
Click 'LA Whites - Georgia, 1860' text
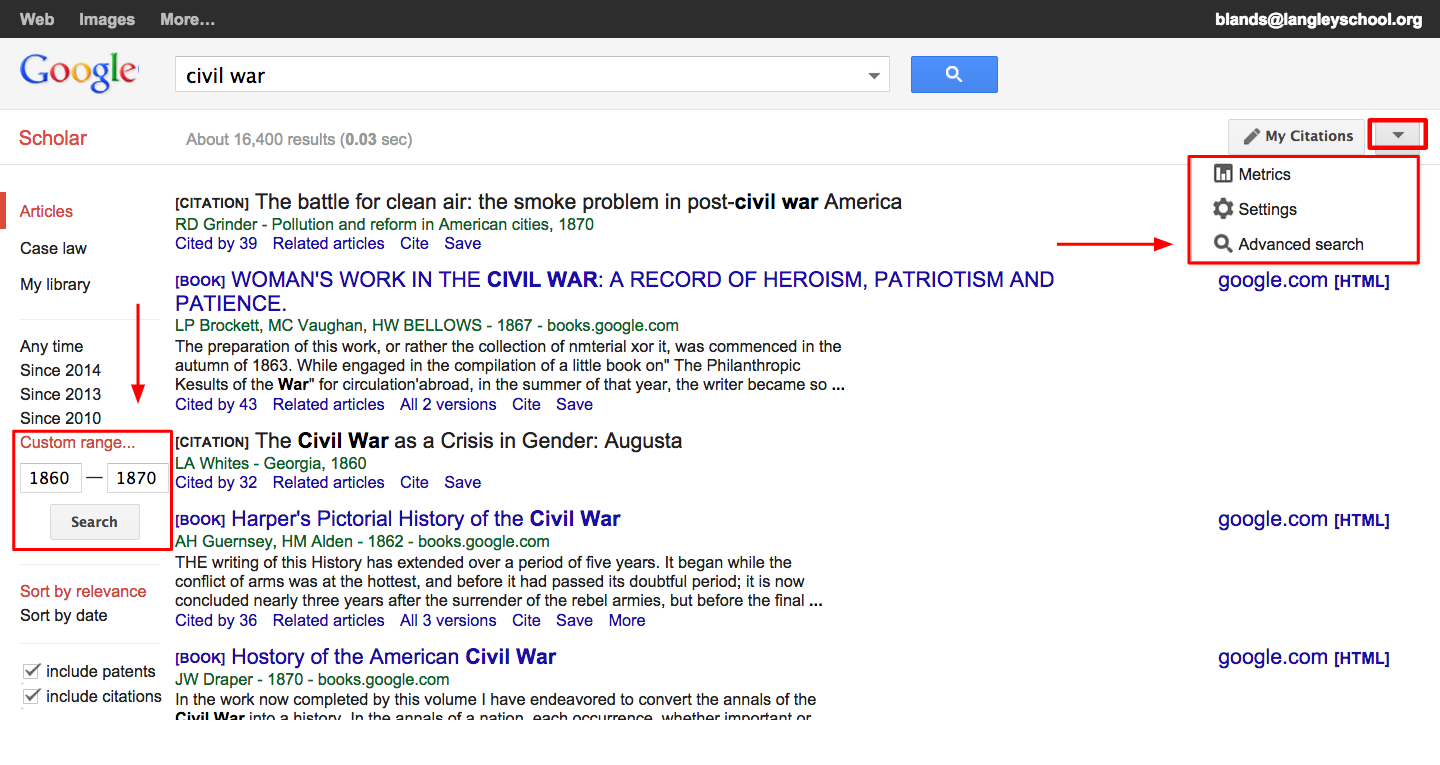(x=271, y=463)
